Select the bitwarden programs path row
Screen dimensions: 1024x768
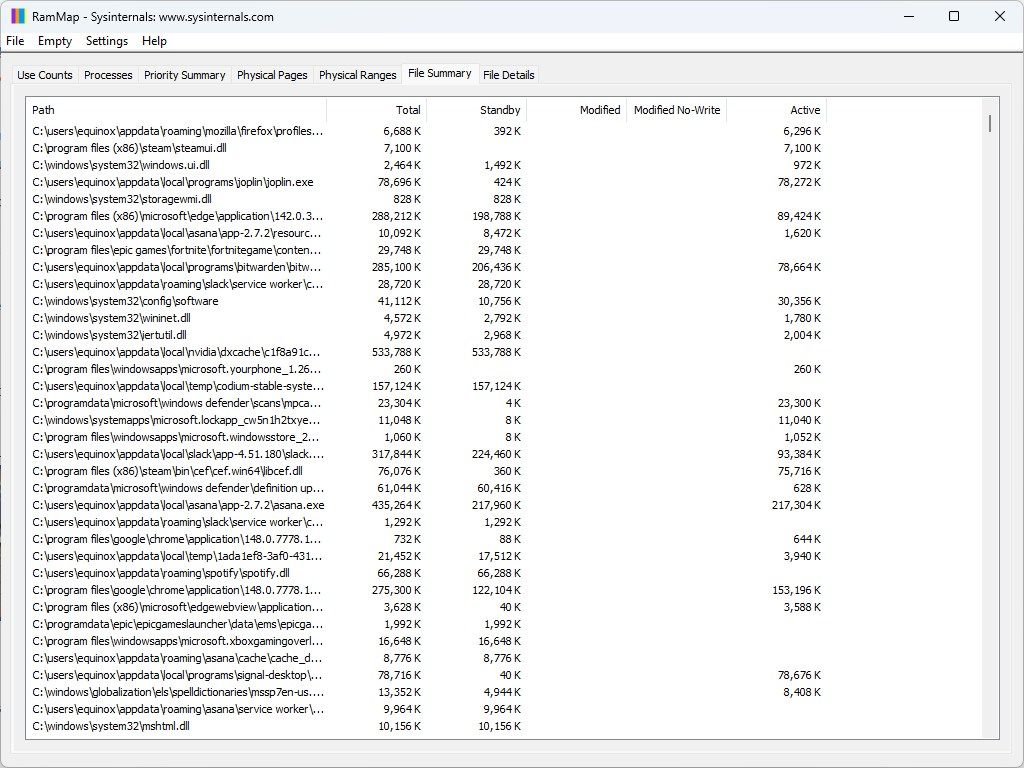(x=427, y=267)
